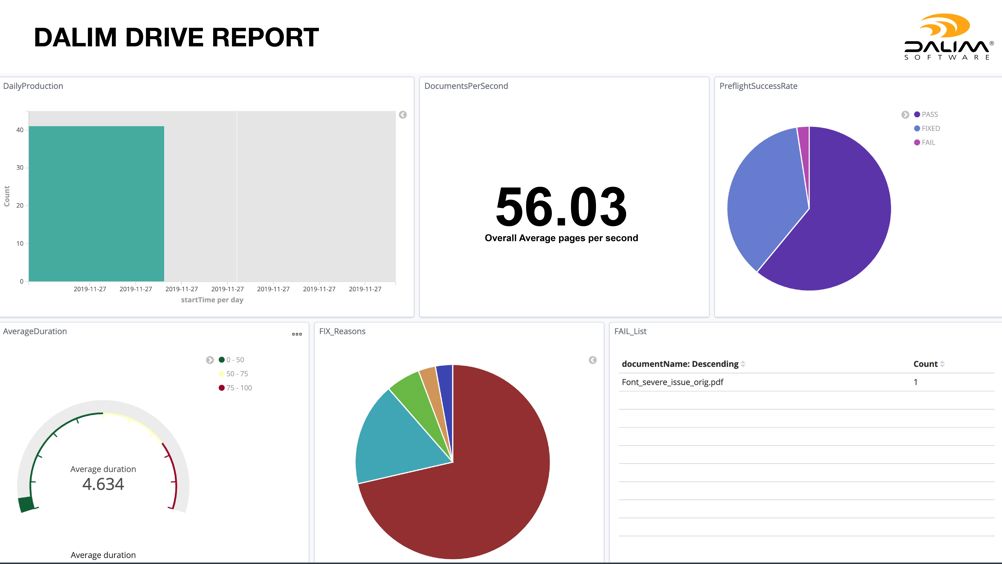The height and width of the screenshot is (564, 1002).
Task: Click the DALIM DRIVE REPORT heading
Action: click(176, 37)
